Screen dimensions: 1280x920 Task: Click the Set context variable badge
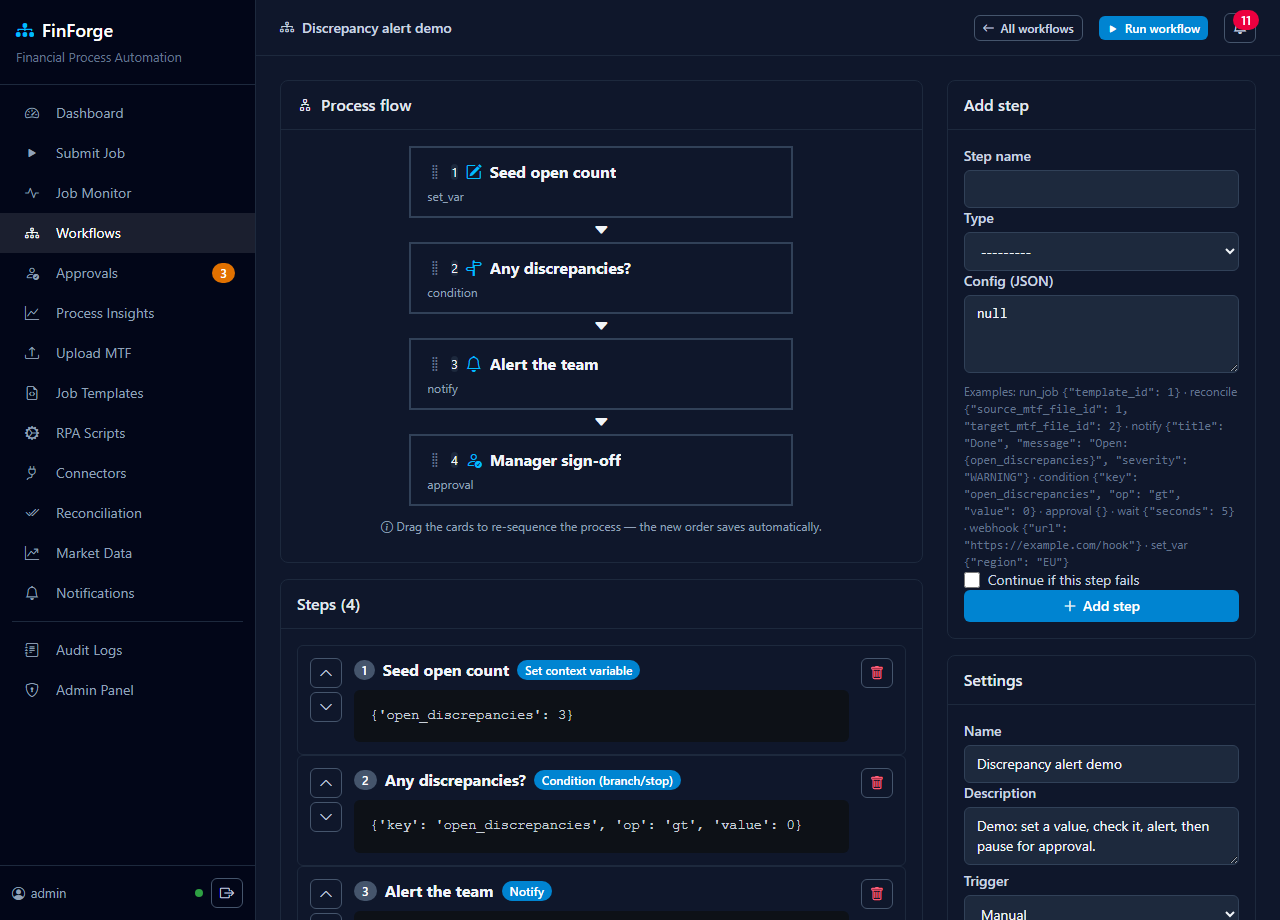click(x=578, y=670)
